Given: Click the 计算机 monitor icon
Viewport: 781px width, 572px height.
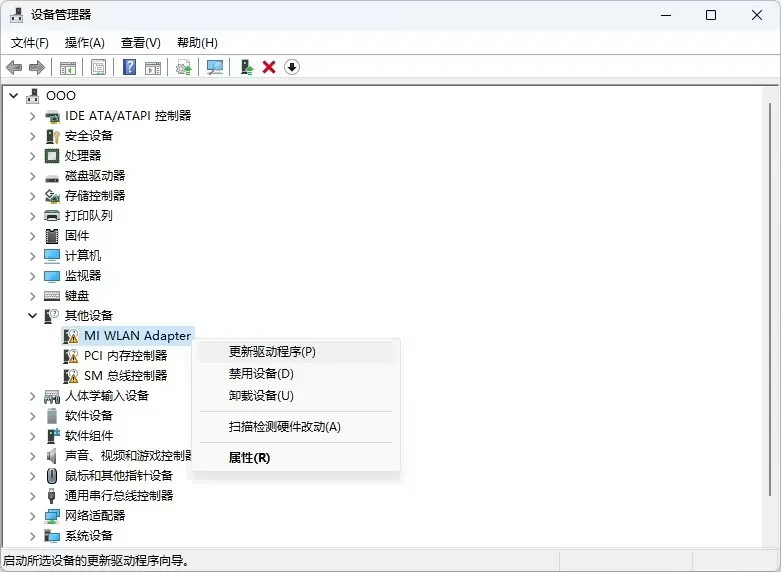Looking at the screenshot, I should (52, 256).
